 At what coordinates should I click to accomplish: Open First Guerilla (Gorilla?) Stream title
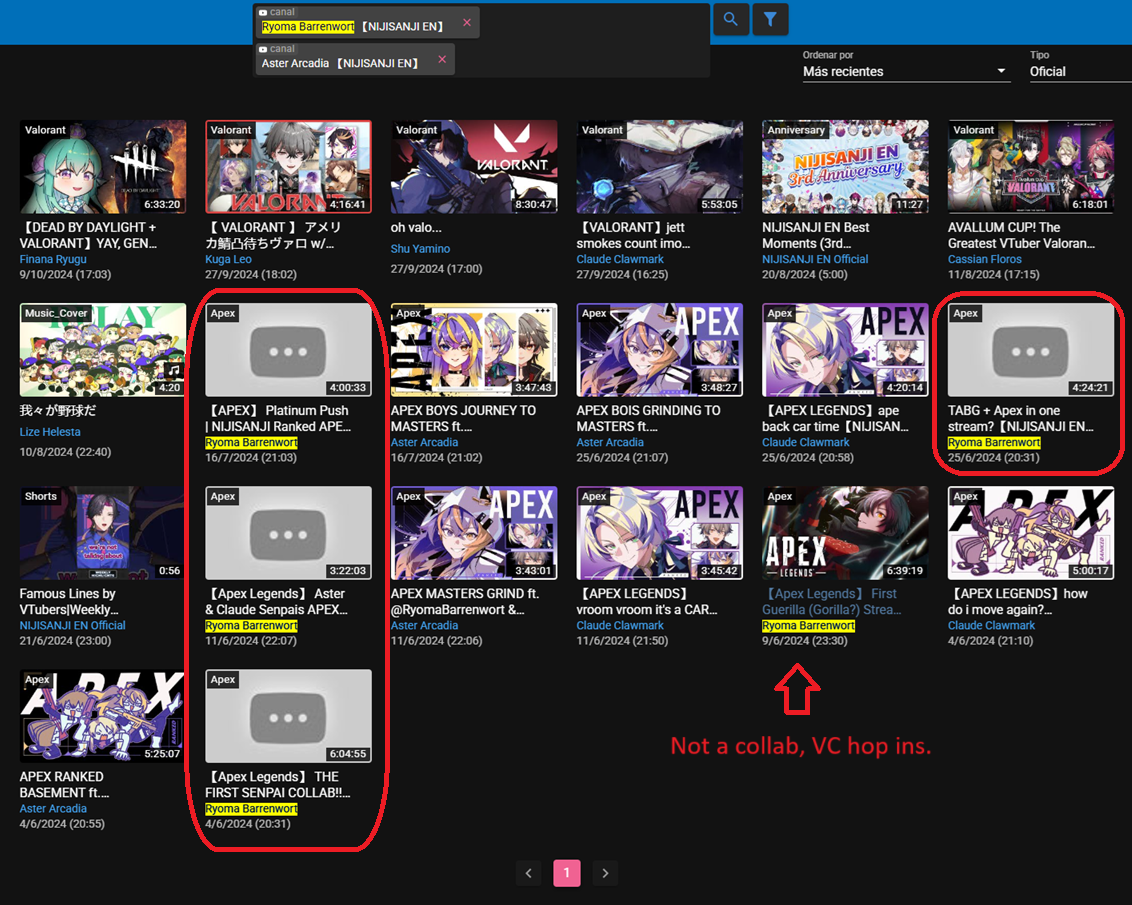click(831, 602)
